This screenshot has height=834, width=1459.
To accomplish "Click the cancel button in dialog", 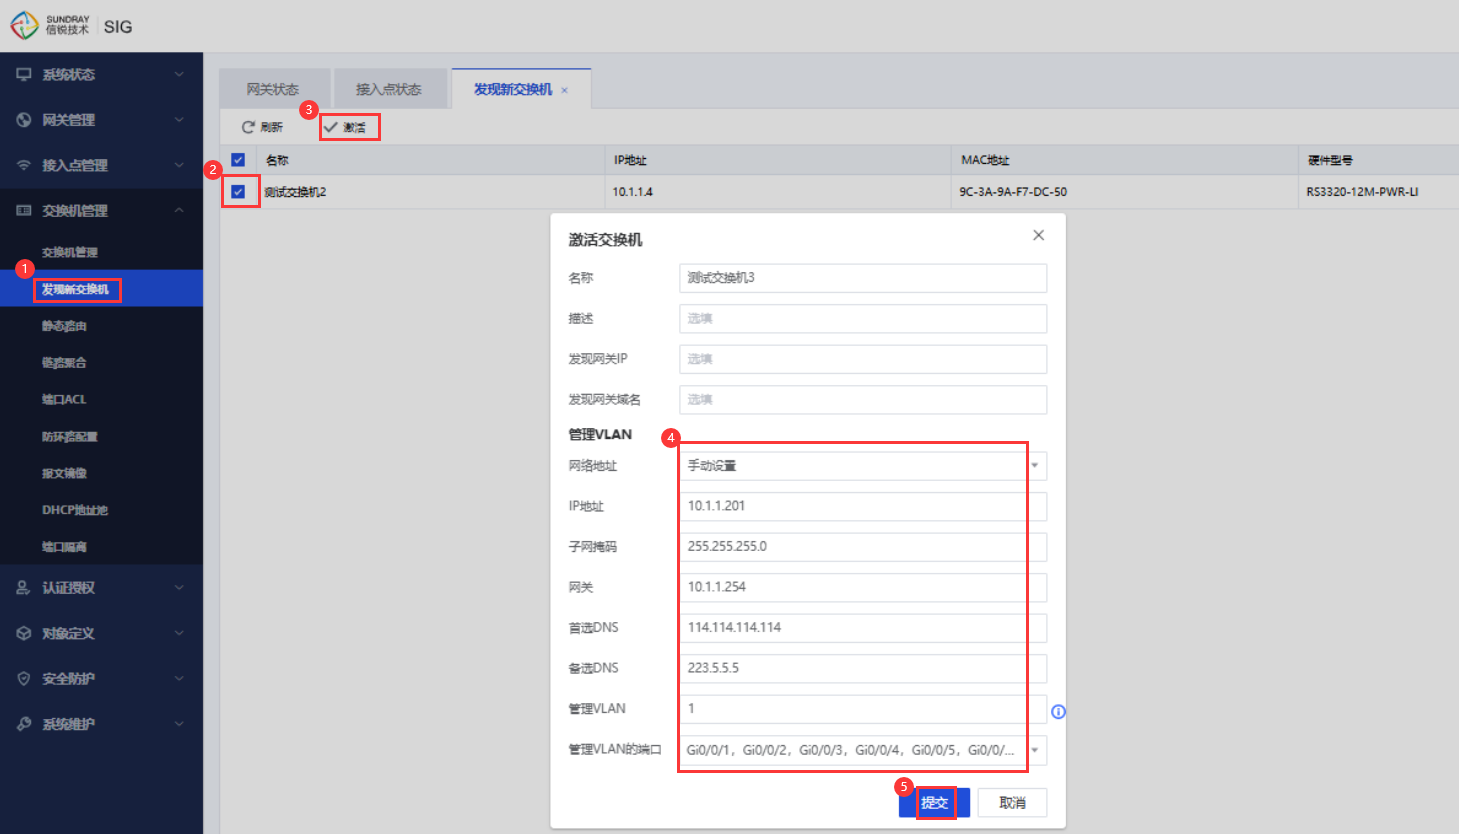I will tap(1012, 803).
